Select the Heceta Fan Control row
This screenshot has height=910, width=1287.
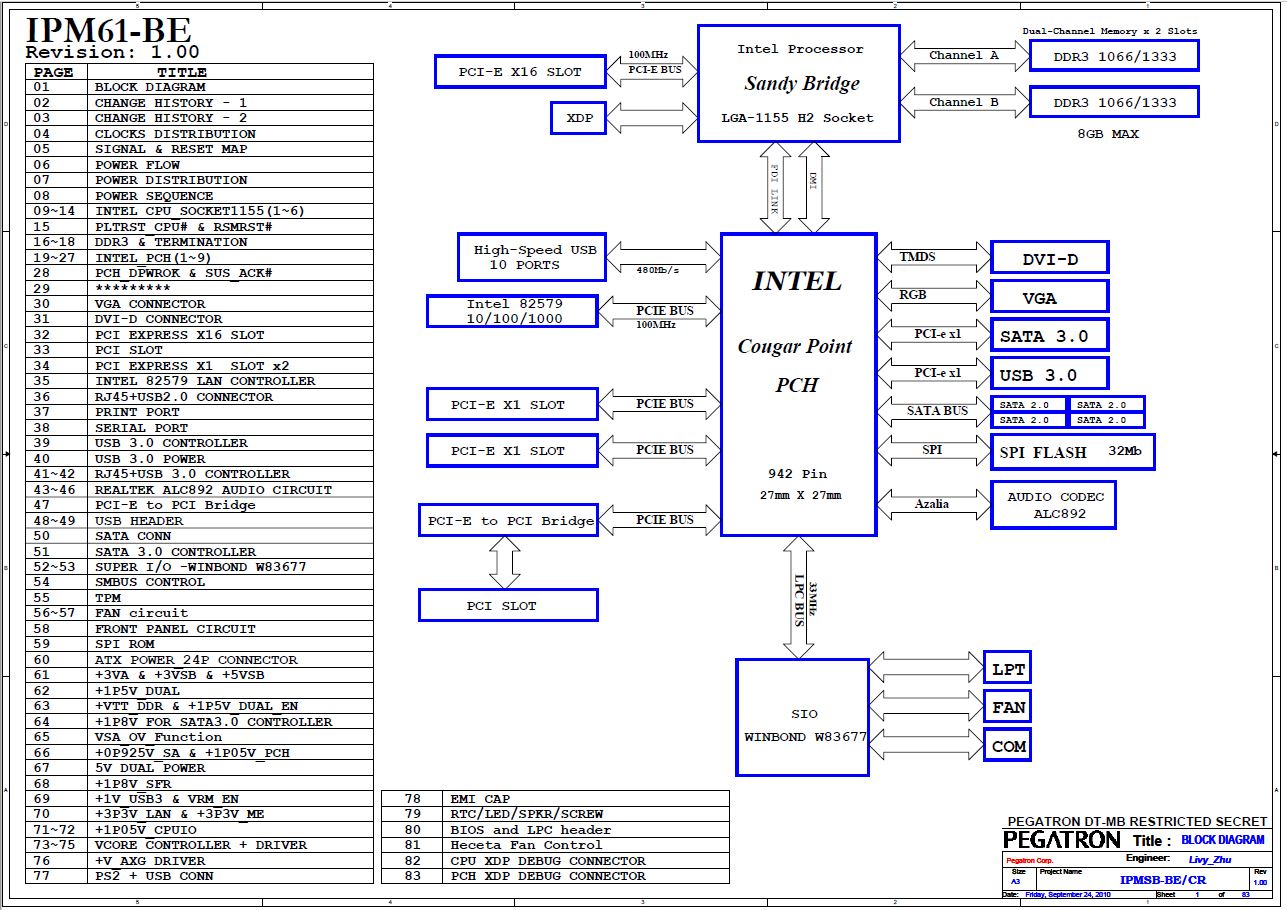555,845
